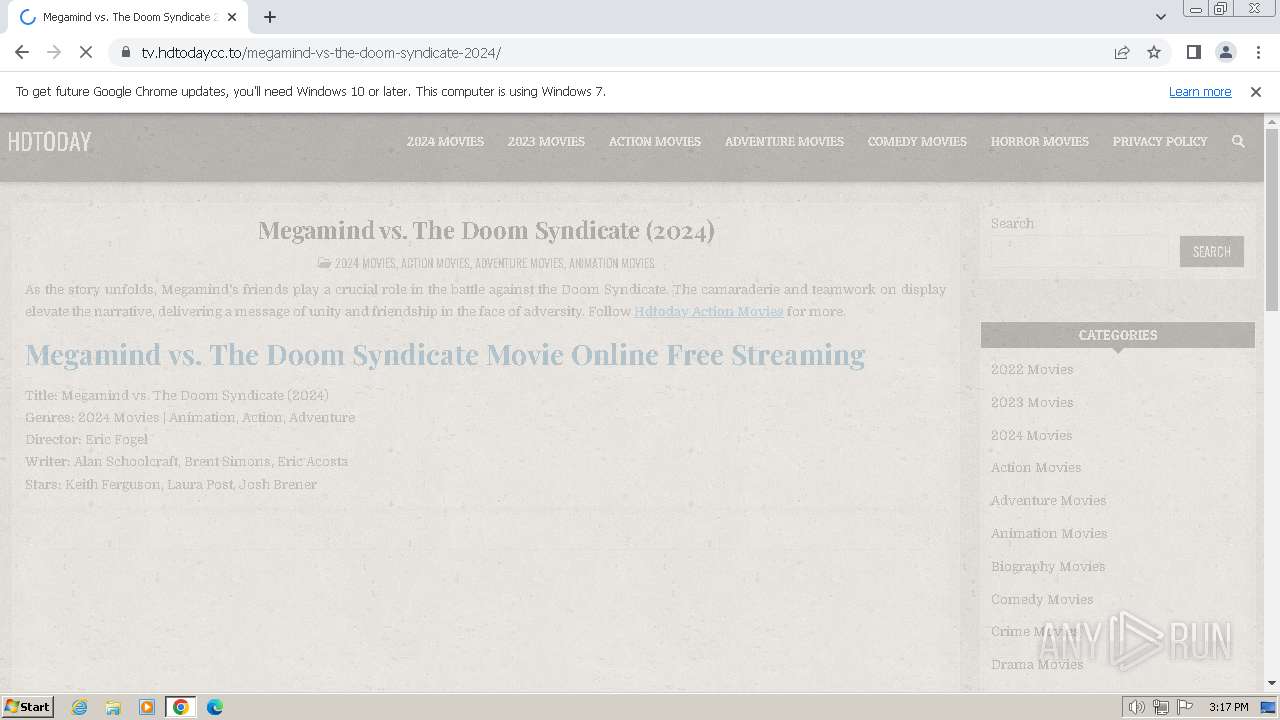Open the Biography Movies category
Viewport: 1280px width, 720px height.
coord(1048,566)
